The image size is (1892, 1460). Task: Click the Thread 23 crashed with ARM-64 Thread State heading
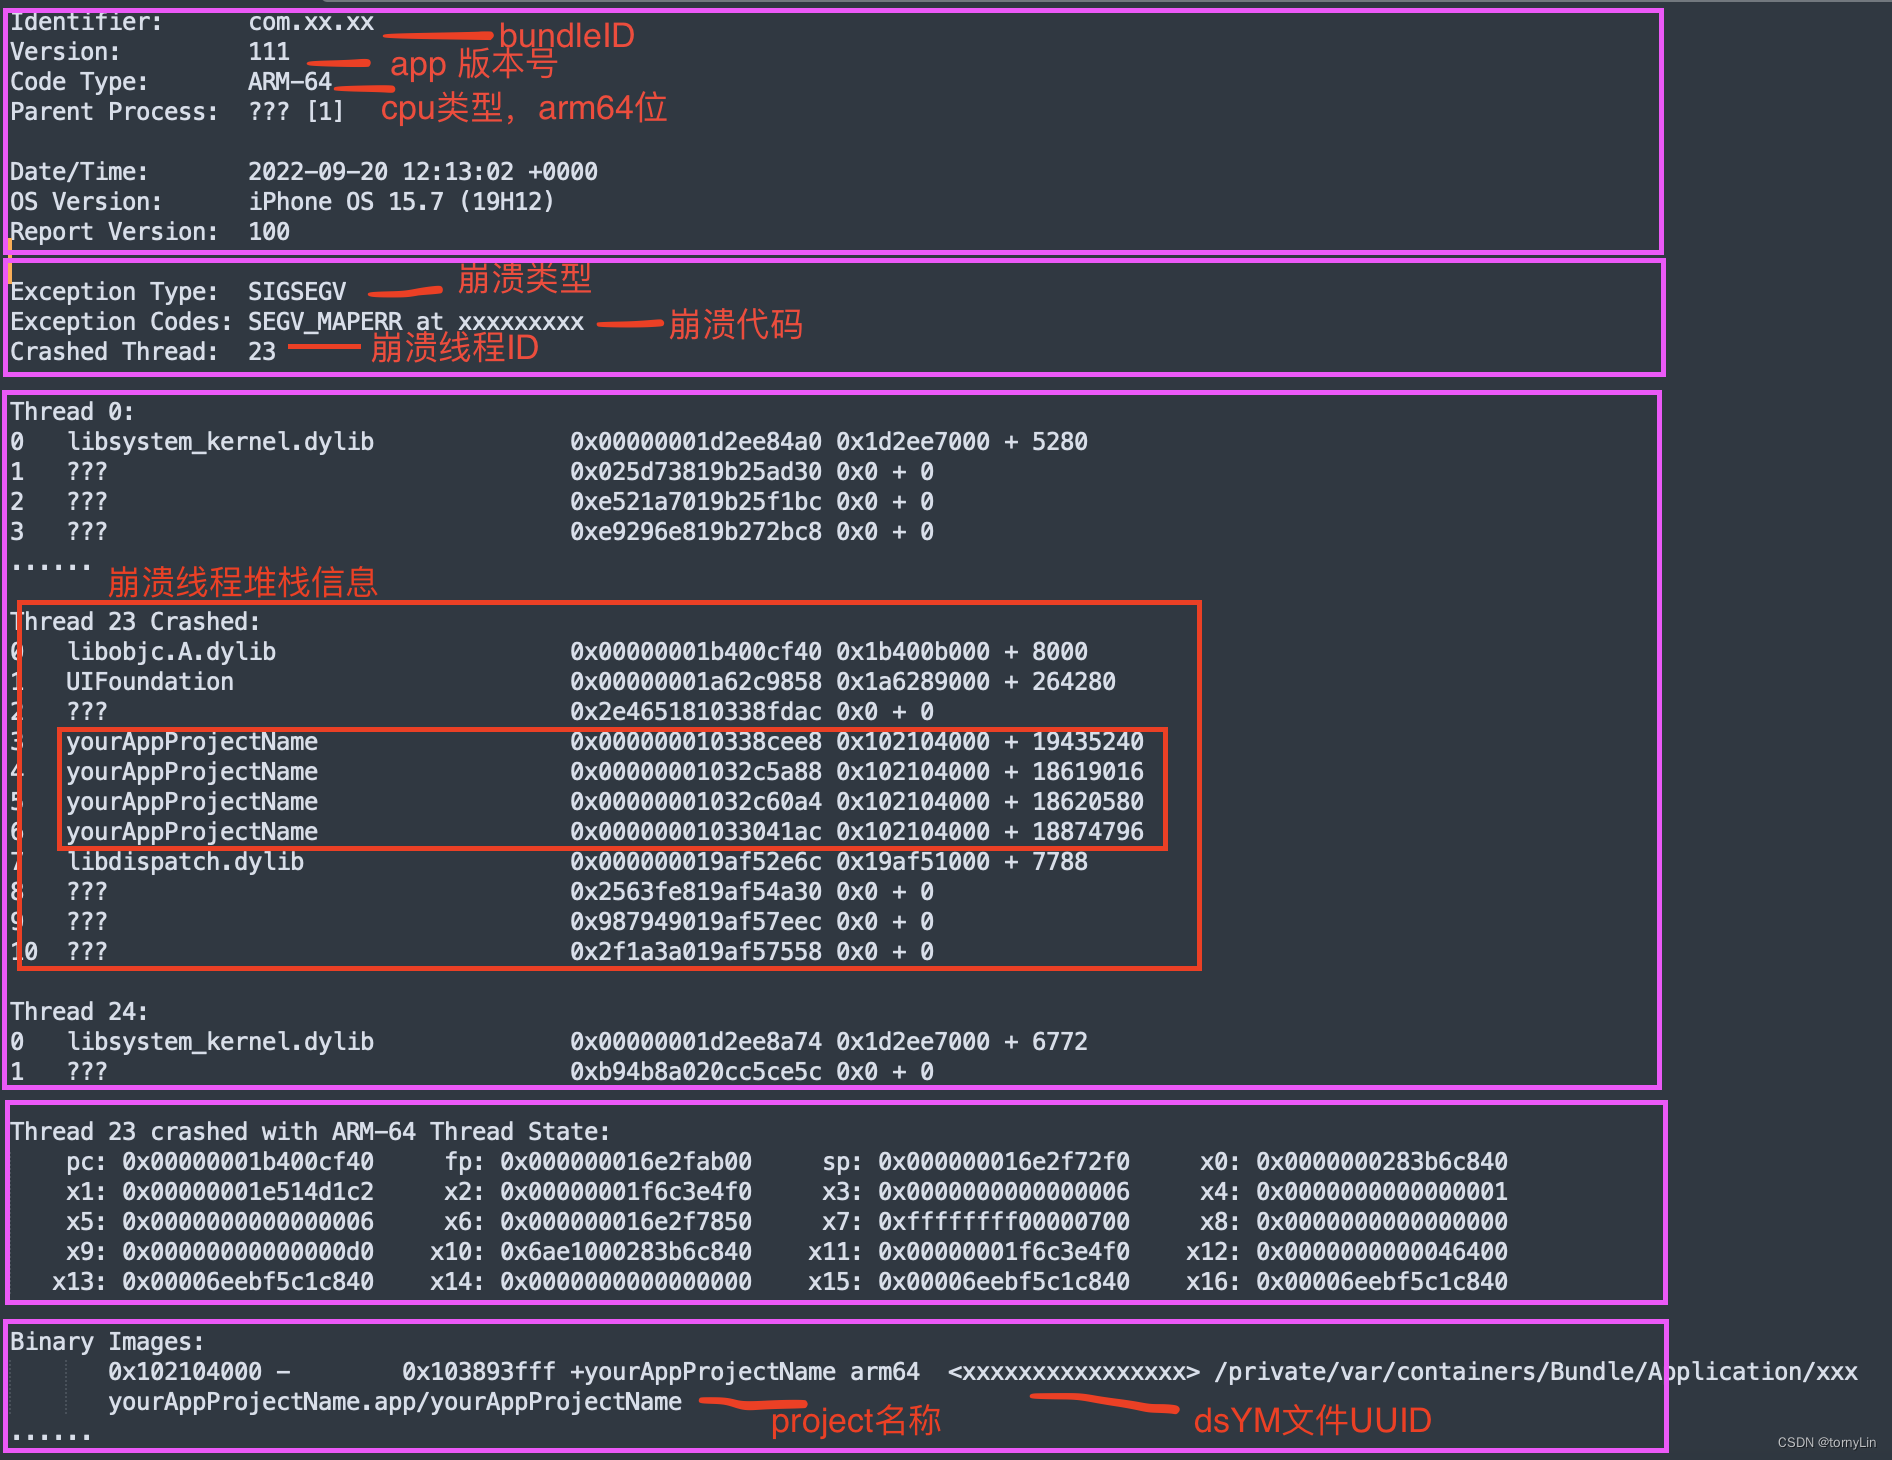310,1132
